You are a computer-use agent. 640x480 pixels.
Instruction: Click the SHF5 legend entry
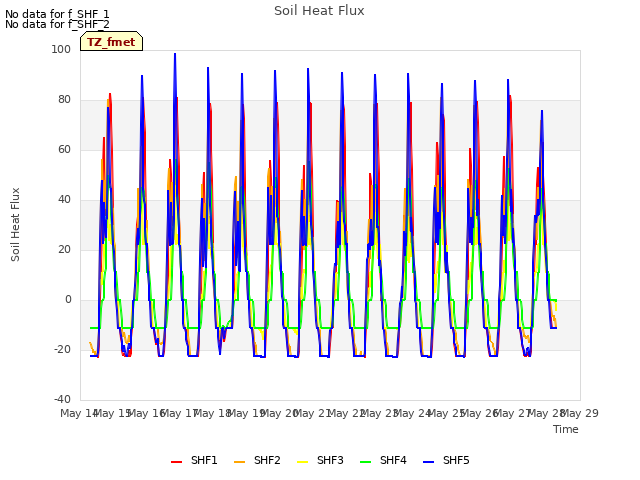coord(446,460)
